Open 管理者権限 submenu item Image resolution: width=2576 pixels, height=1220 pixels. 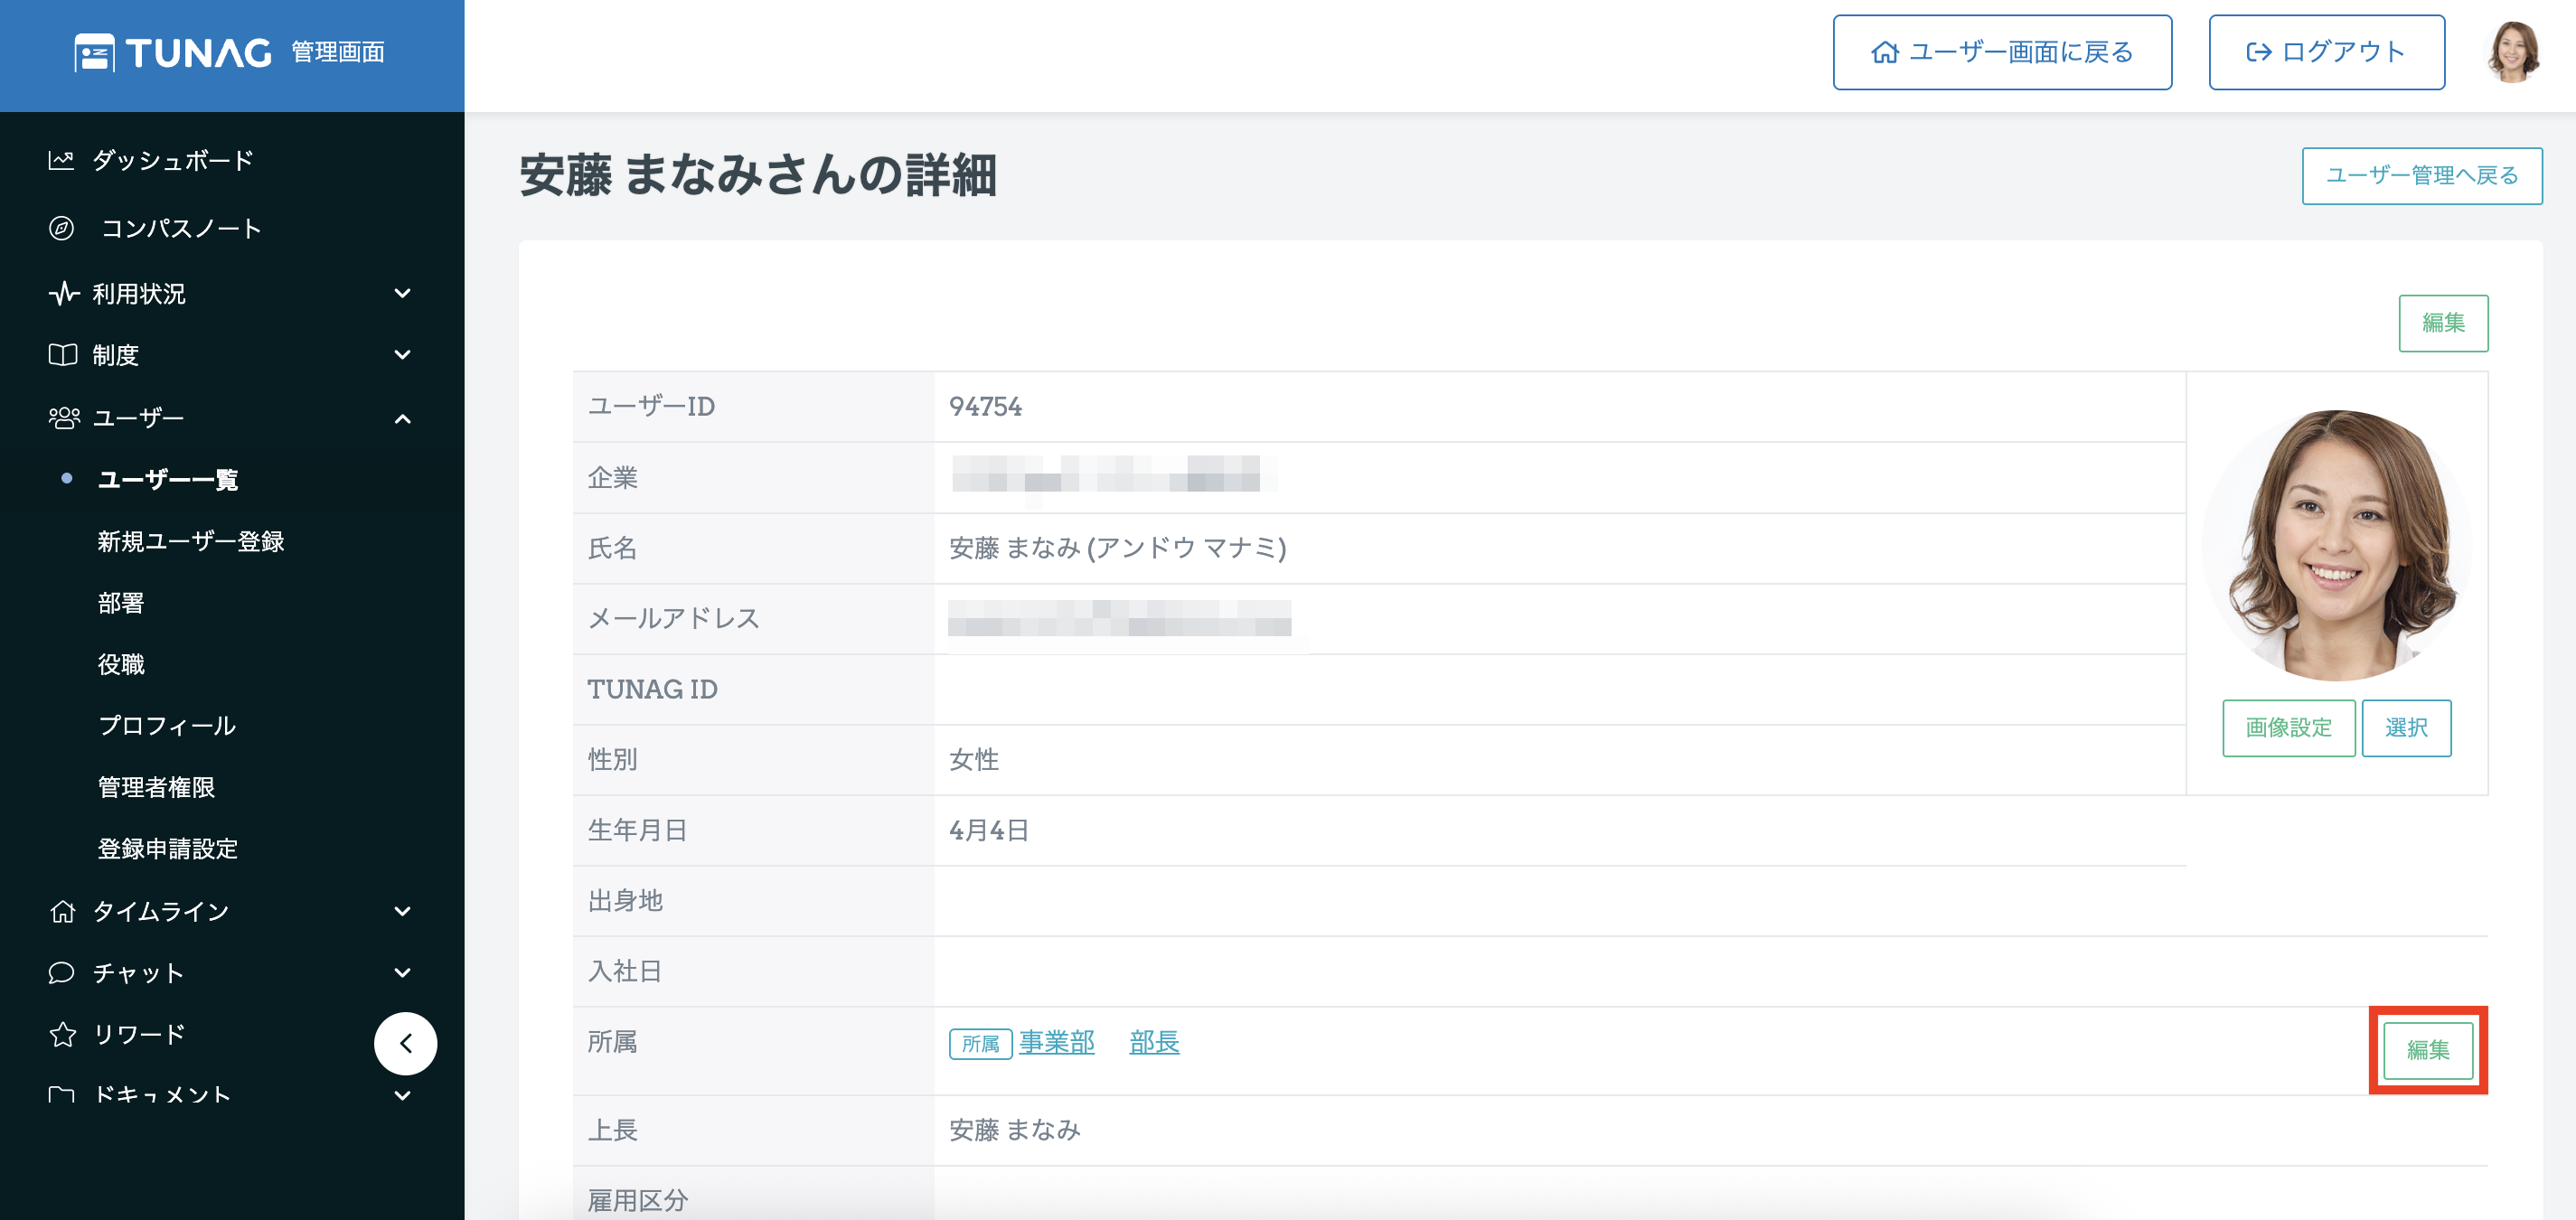156,787
